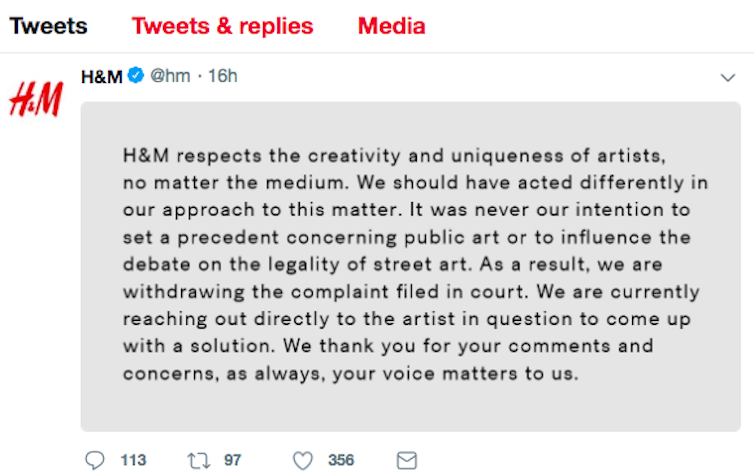Click the 16h tweet timestamp
Viewport: 754px width, 476px height.
pyautogui.click(x=222, y=77)
